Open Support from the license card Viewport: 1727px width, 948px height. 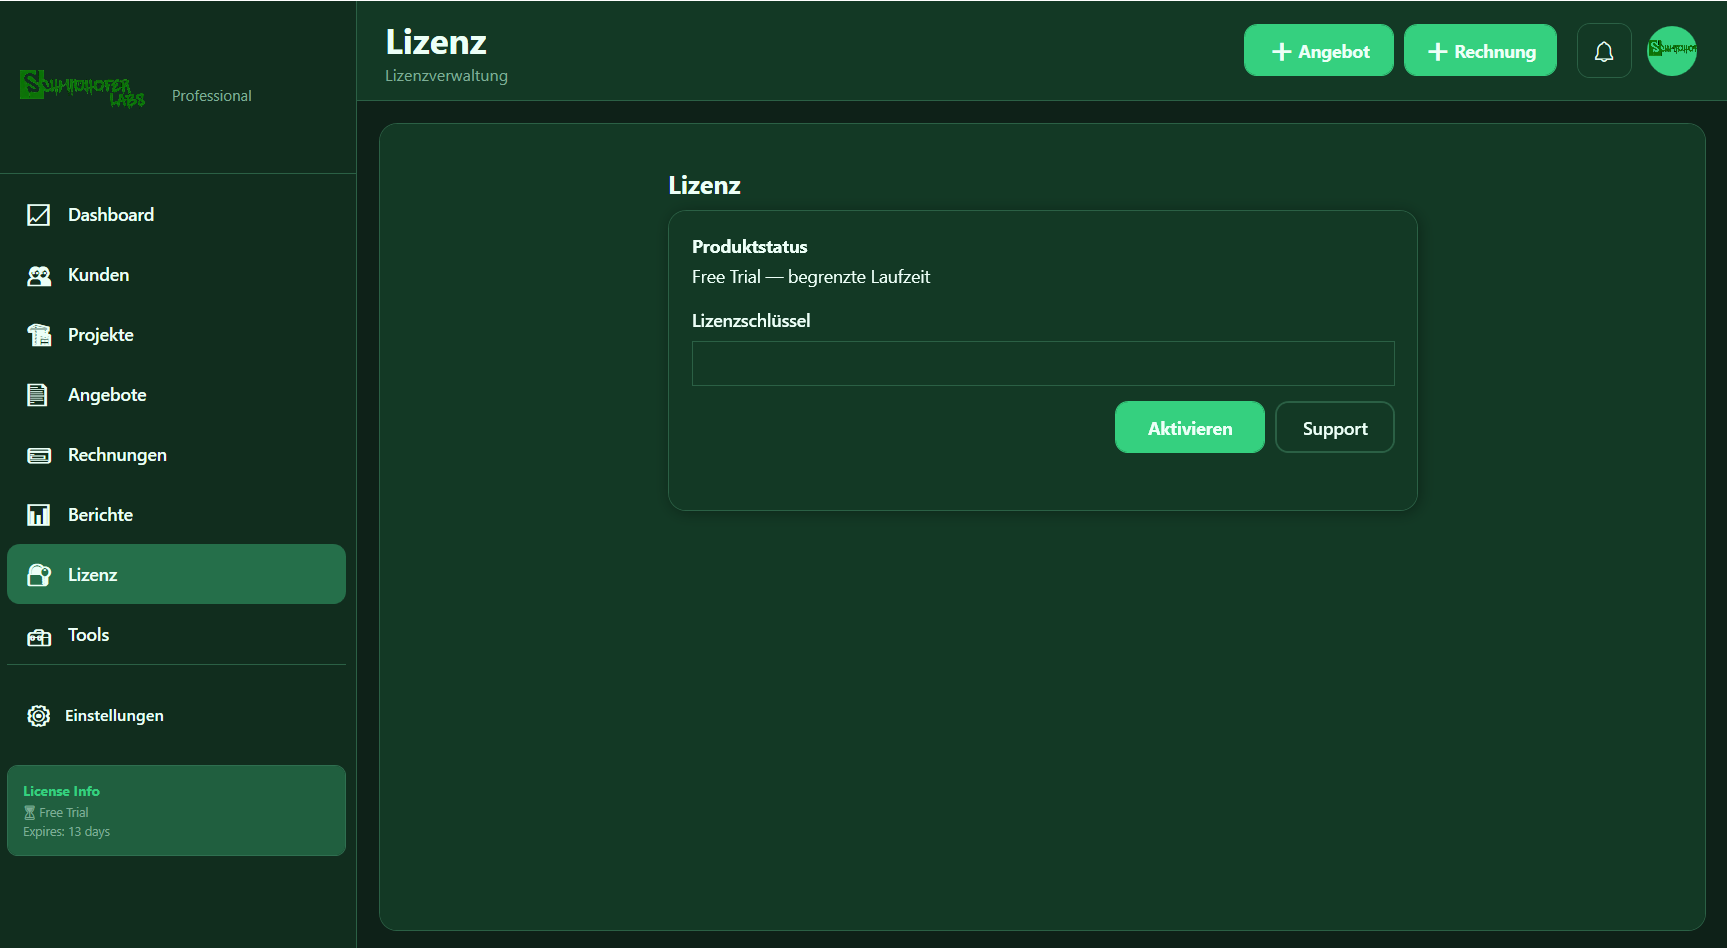[x=1334, y=427]
